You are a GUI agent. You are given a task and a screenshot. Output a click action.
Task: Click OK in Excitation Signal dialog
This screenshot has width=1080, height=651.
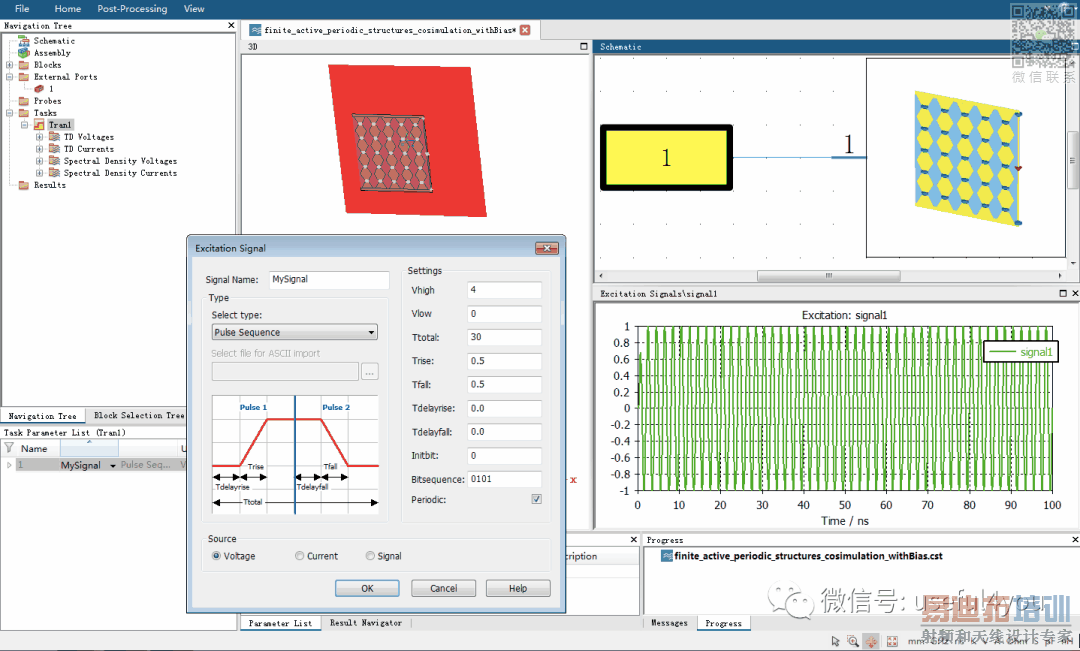[367, 588]
